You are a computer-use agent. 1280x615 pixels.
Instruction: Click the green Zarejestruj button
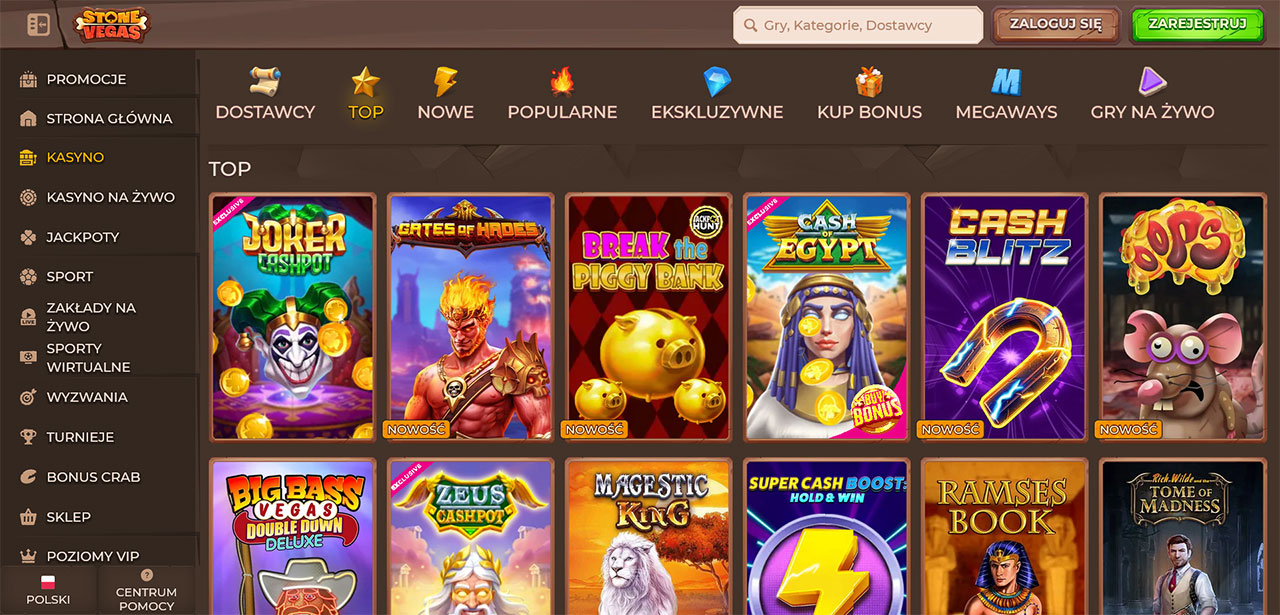tap(1197, 25)
